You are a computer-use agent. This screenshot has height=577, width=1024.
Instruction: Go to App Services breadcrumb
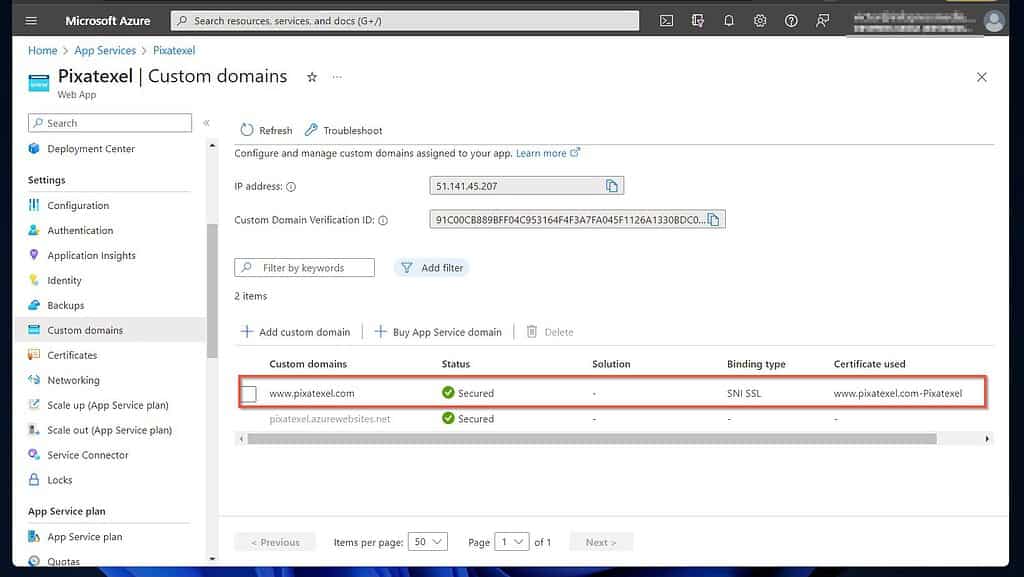click(x=105, y=50)
